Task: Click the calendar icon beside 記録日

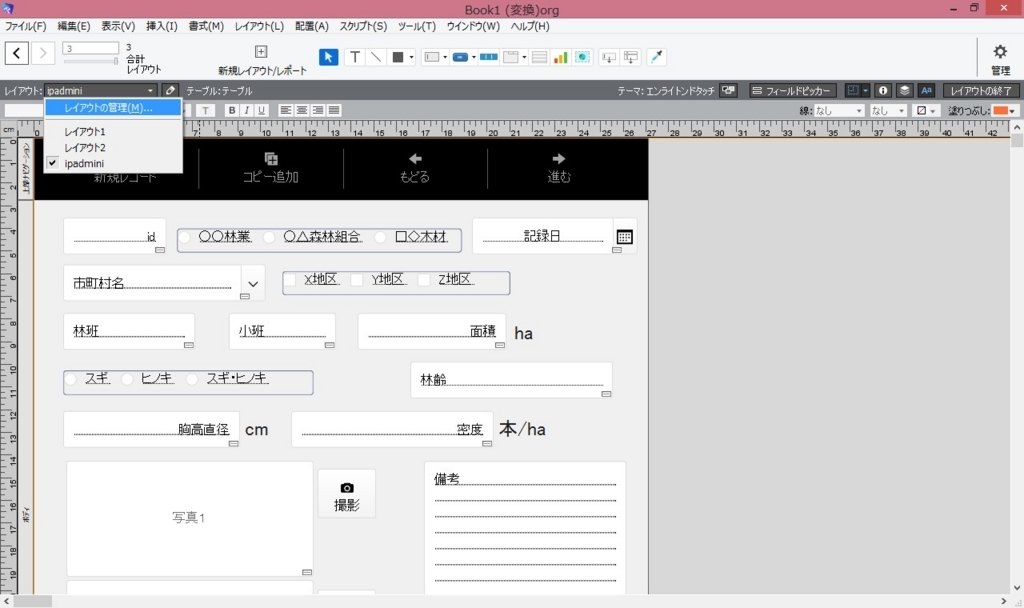Action: pyautogui.click(x=624, y=237)
